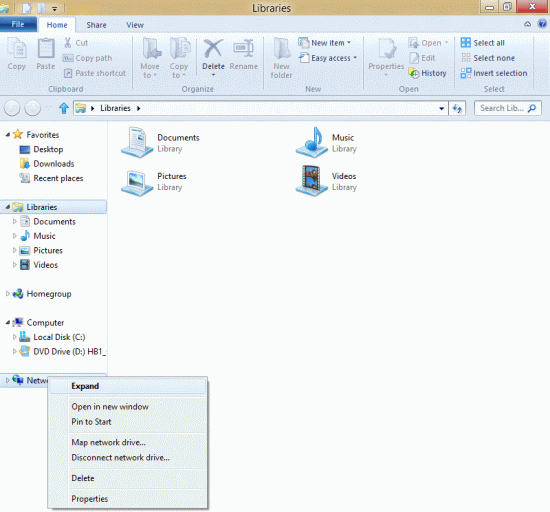Open the address bar history dropdown arrow
This screenshot has width=550, height=512.
(x=442, y=108)
